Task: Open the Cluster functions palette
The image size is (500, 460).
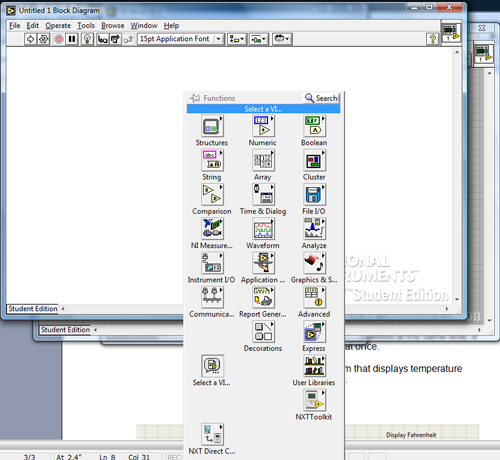Action: pyautogui.click(x=314, y=160)
